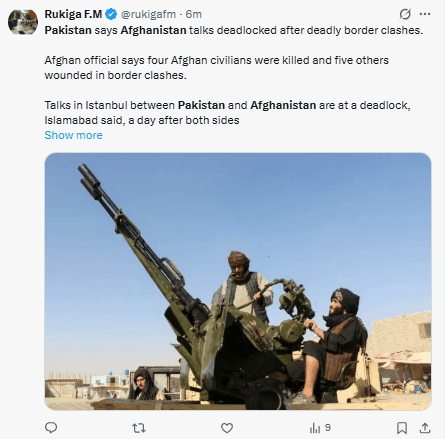The width and height of the screenshot is (445, 439).
Task: Open the attached anti-aircraft gun photo
Action: (x=238, y=281)
